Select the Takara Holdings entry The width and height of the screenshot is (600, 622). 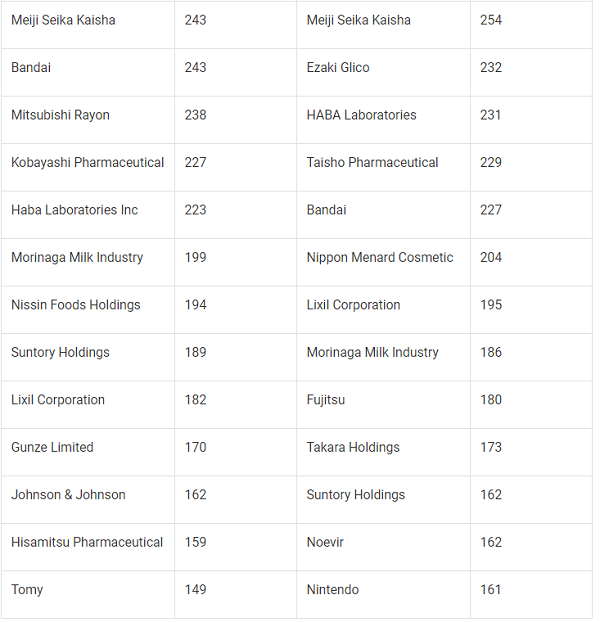coord(353,447)
